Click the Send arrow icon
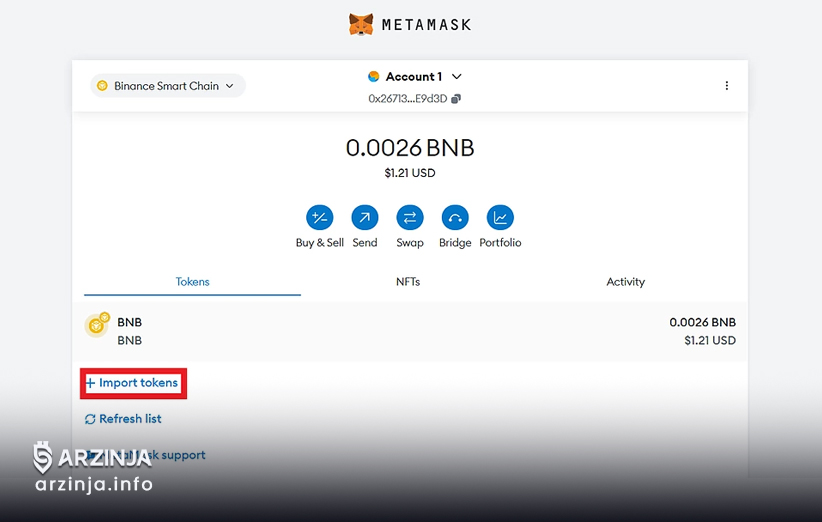822x522 pixels. pyautogui.click(x=365, y=218)
